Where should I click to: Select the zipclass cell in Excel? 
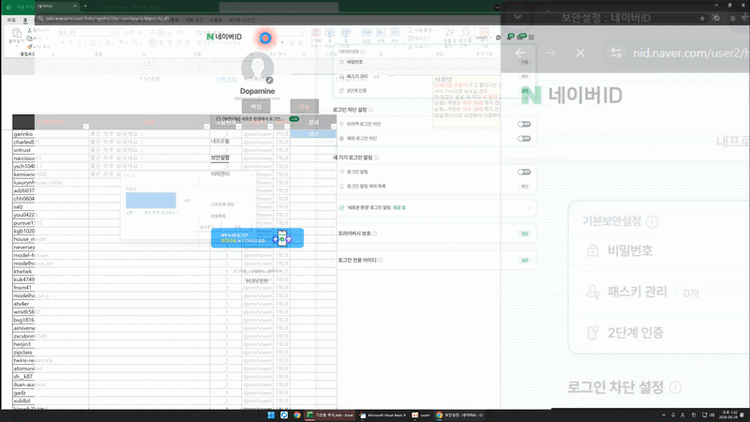(50, 352)
